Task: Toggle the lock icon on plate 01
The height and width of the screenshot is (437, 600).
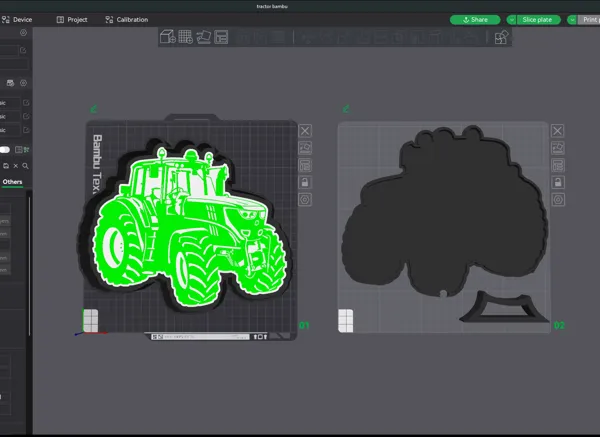Action: click(305, 182)
